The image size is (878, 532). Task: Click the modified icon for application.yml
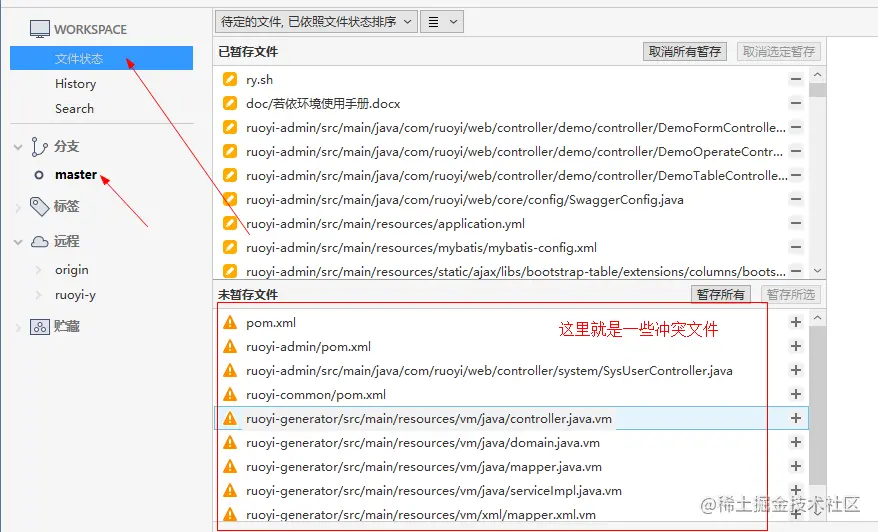(230, 223)
